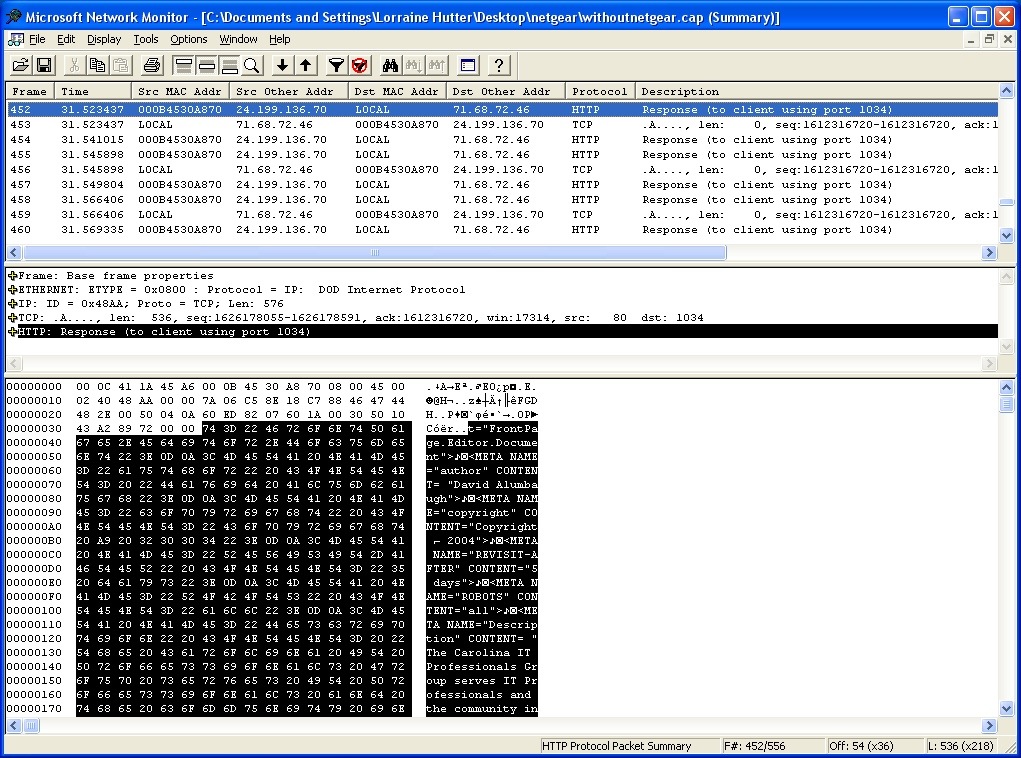Go to previous frame with up arrow
Viewport: 1021px width, 758px height.
[305, 65]
